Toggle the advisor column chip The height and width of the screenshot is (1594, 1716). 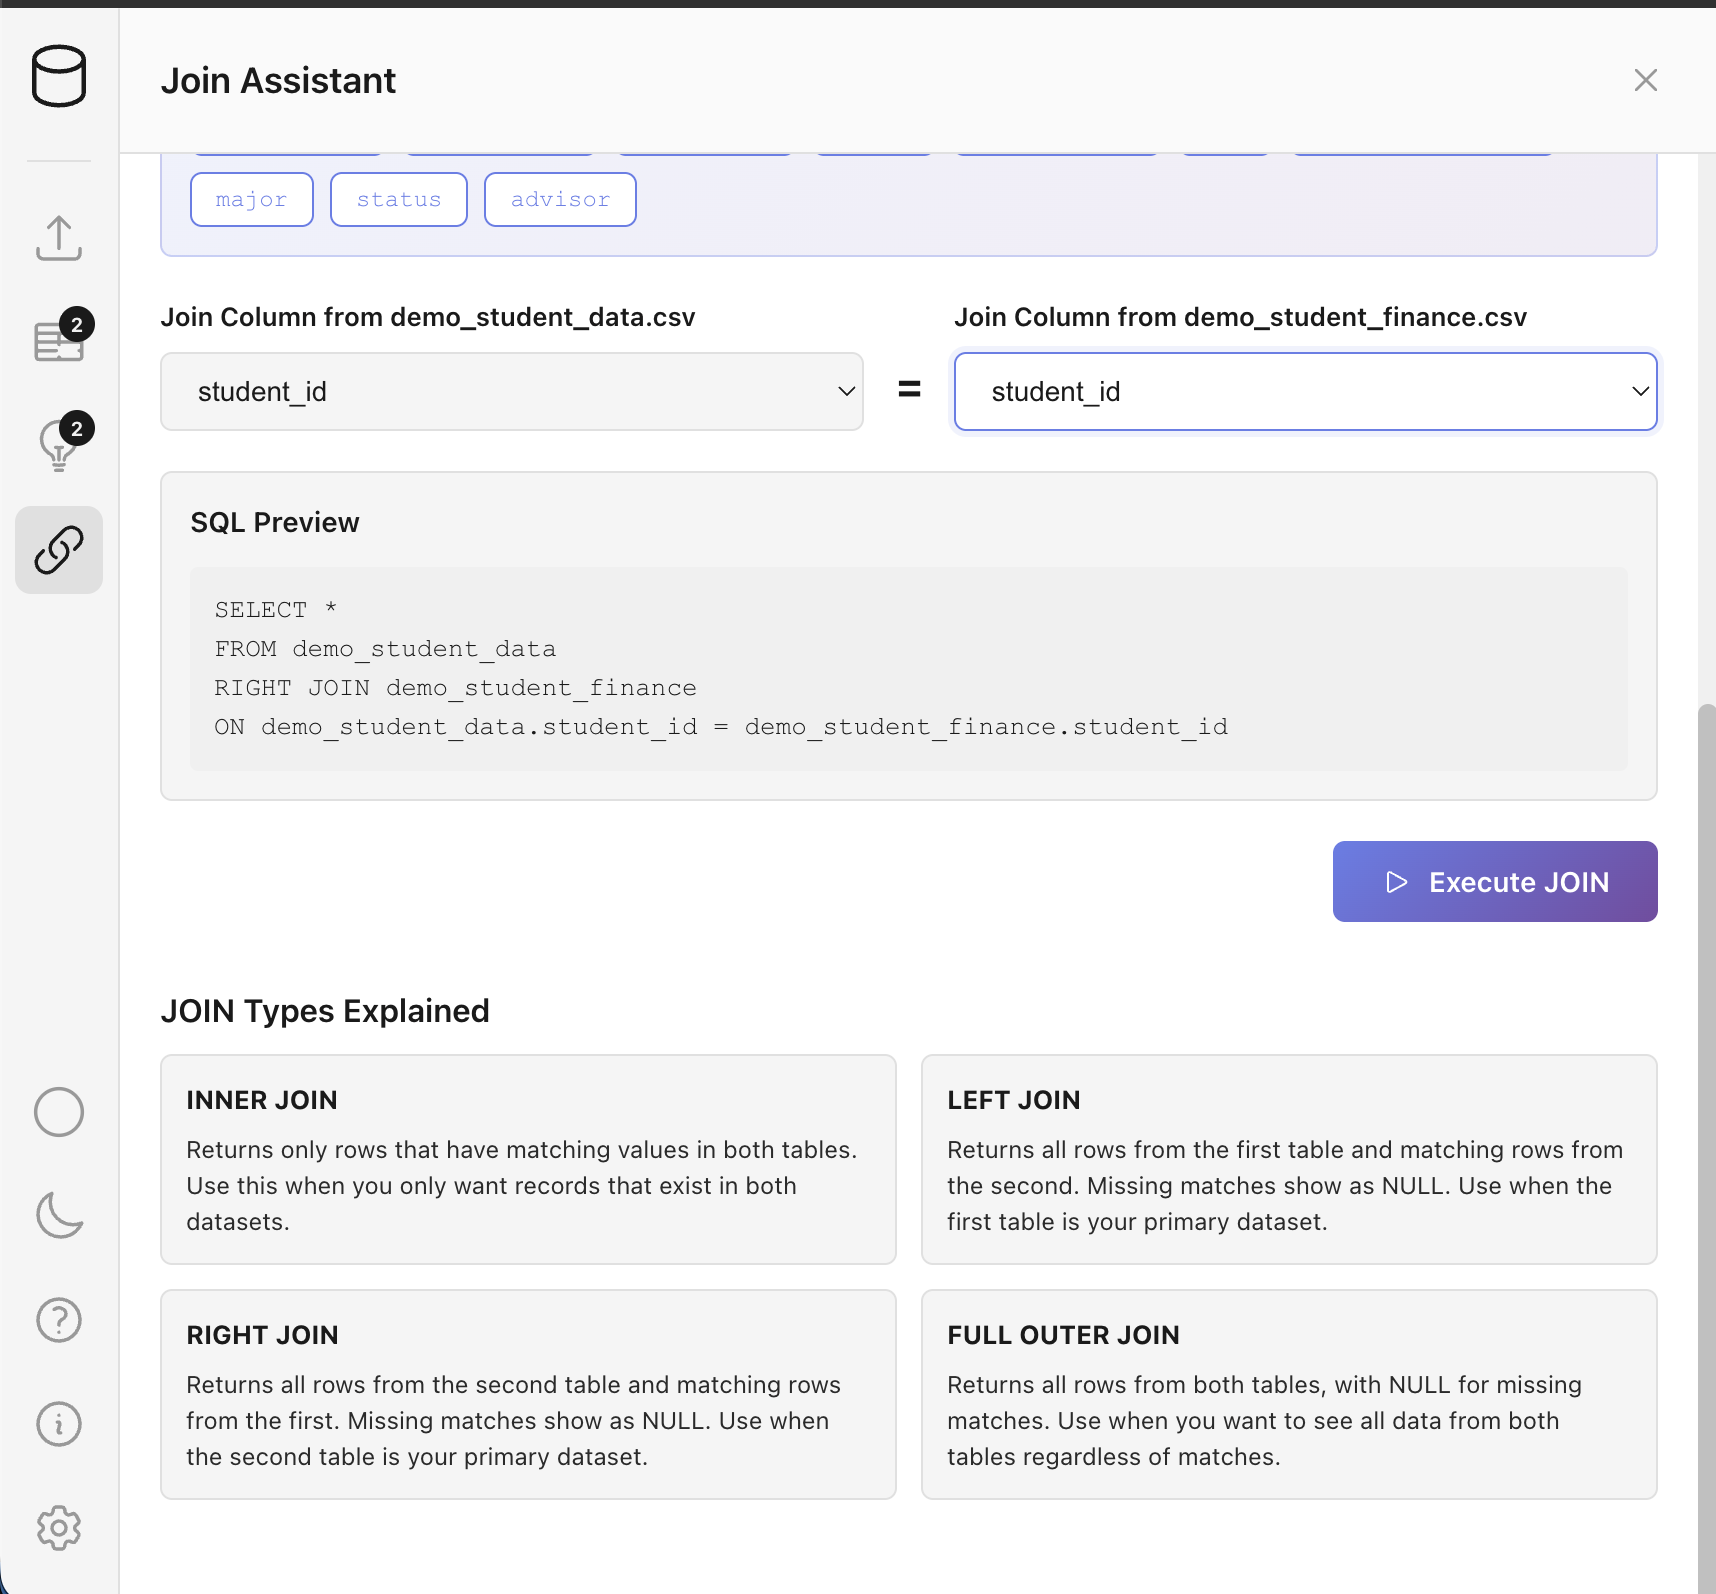pos(559,199)
